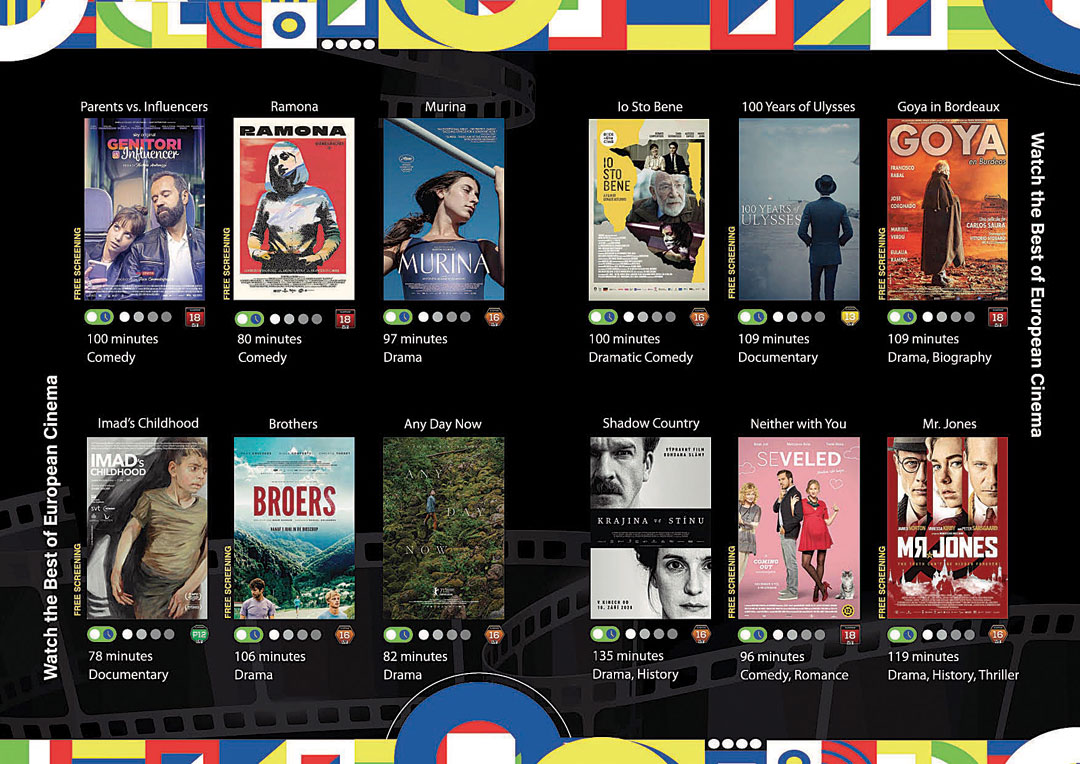
Task: Click the 'Drama, History, Thriller' genre text
Action: click(953, 675)
